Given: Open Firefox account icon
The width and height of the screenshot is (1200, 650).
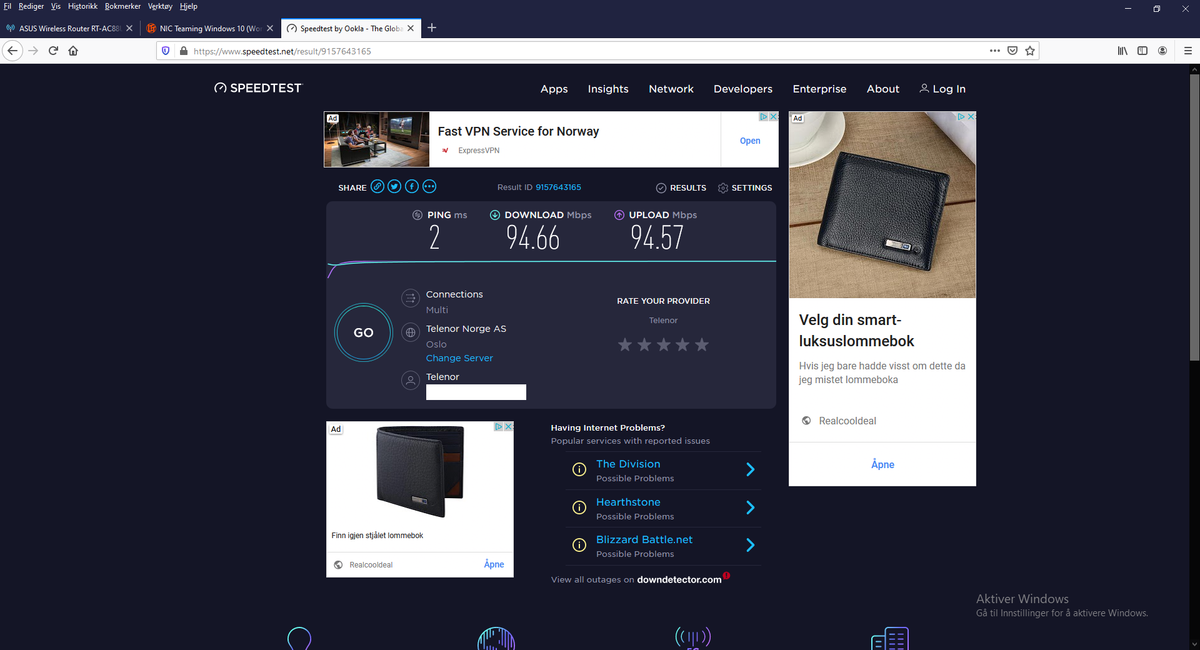Looking at the screenshot, I should click(1162, 50).
